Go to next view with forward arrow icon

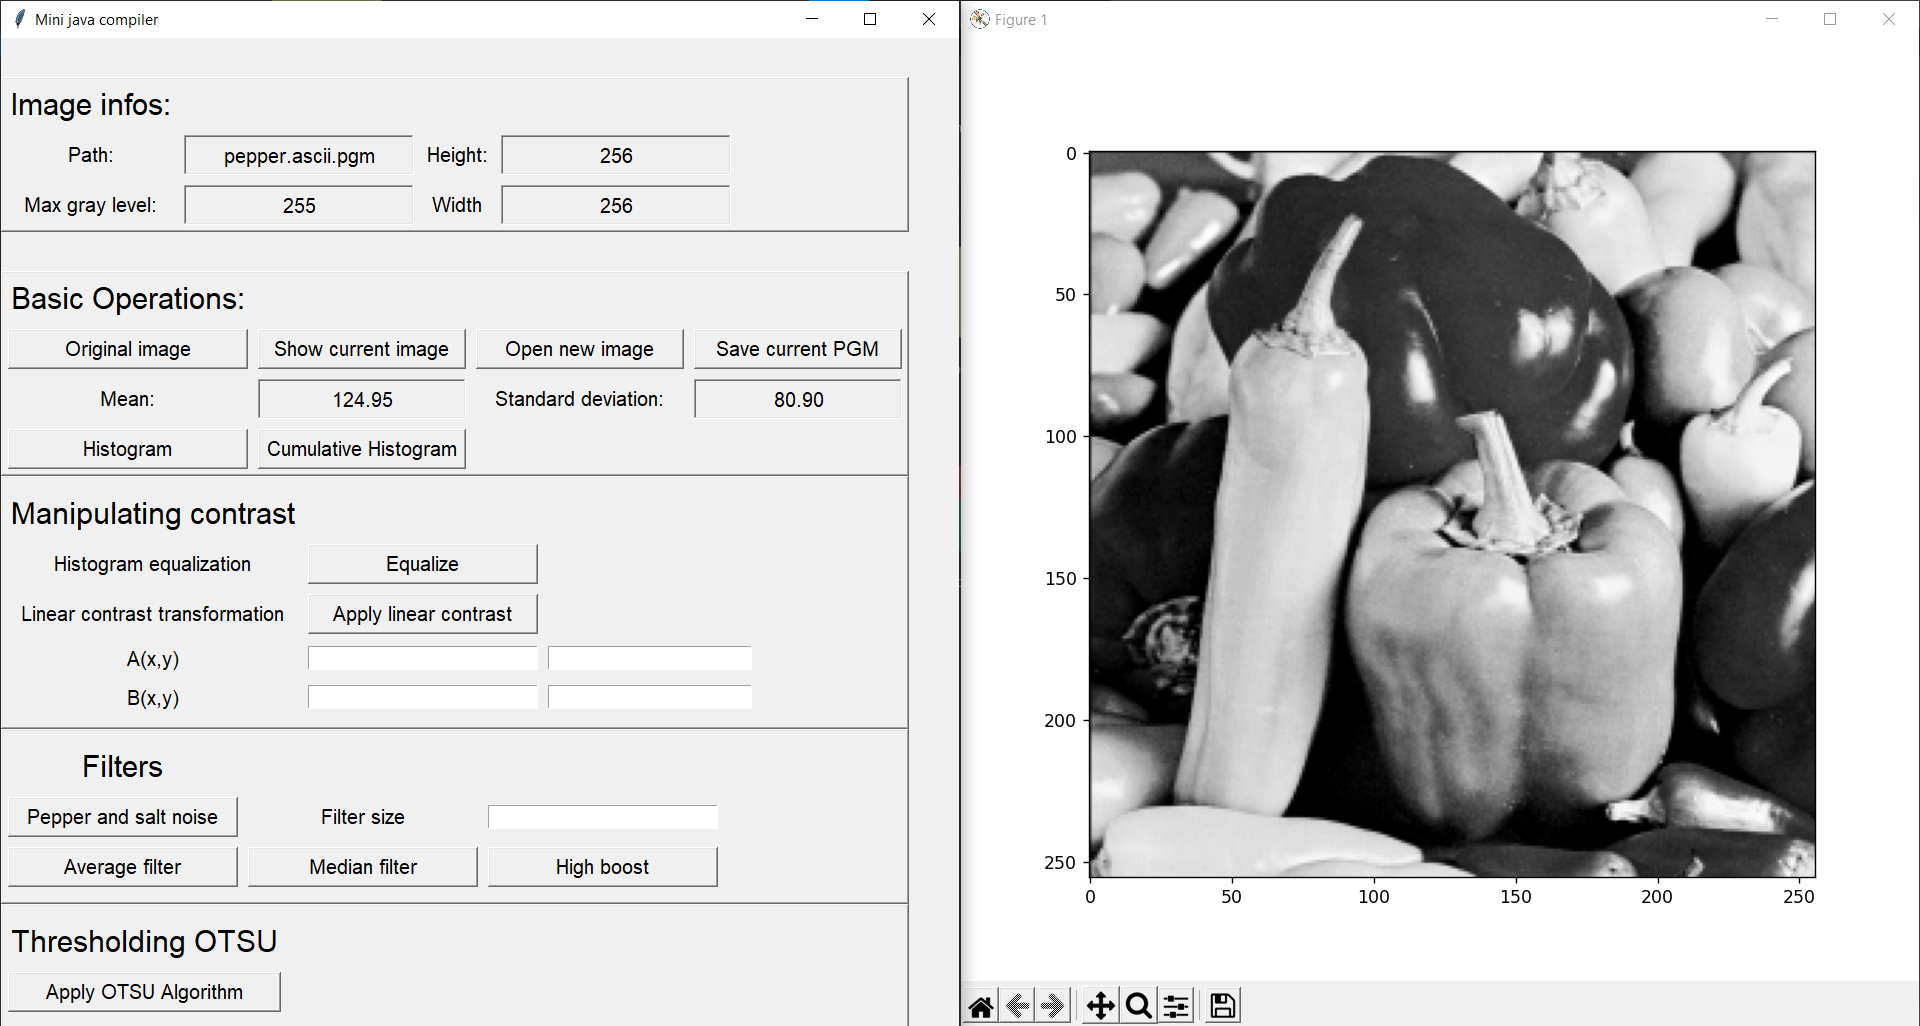click(x=1053, y=1005)
